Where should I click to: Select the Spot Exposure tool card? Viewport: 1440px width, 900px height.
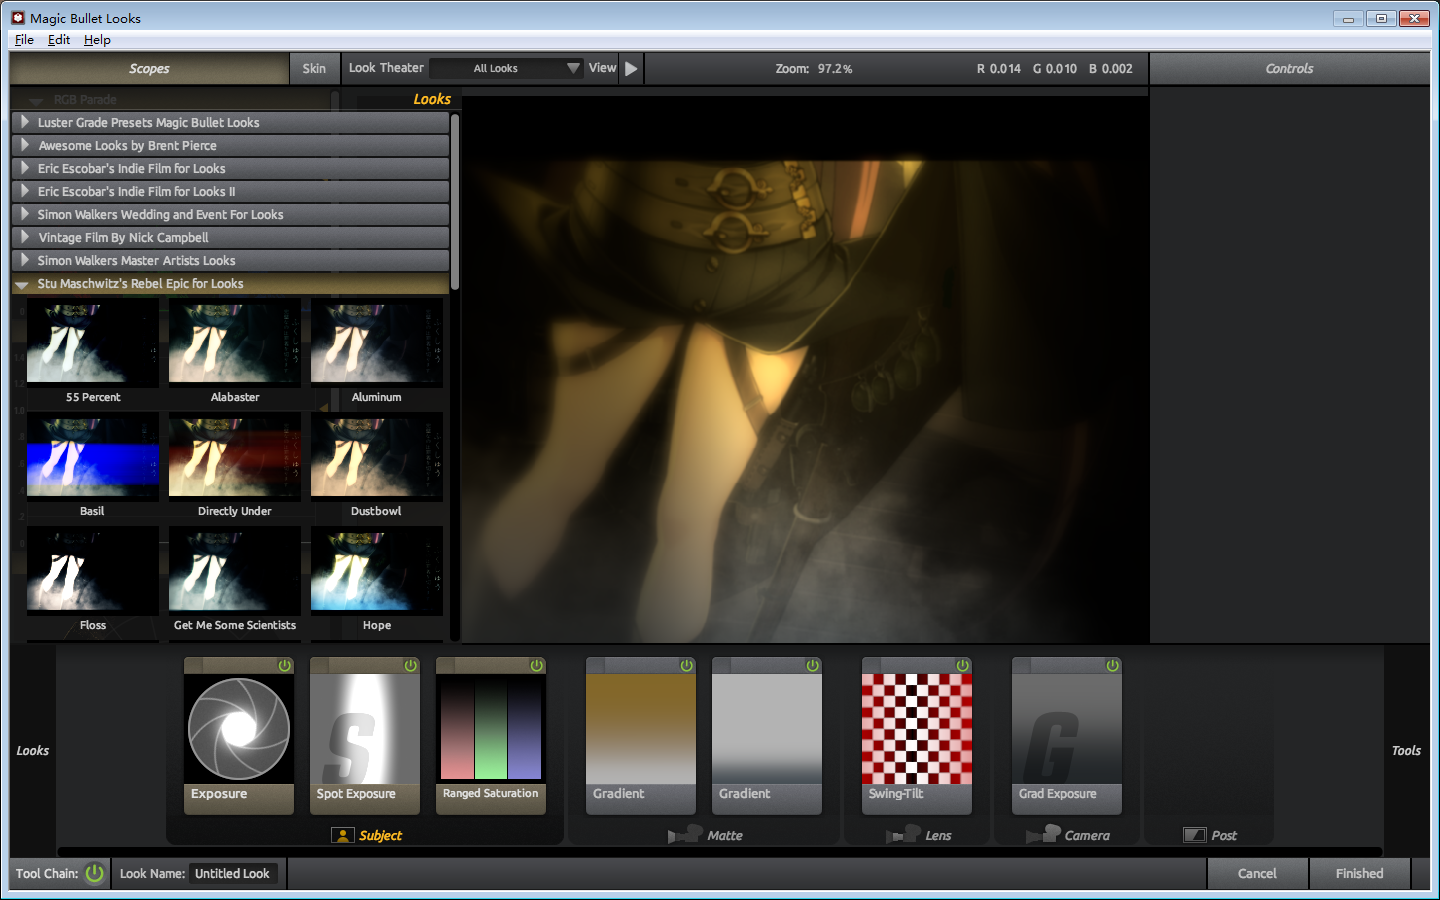(365, 736)
